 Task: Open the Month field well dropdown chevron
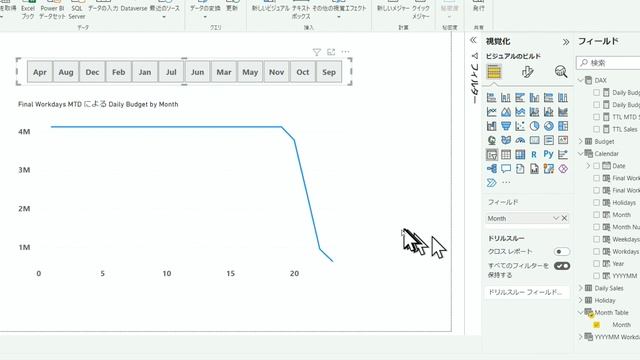(x=556, y=218)
